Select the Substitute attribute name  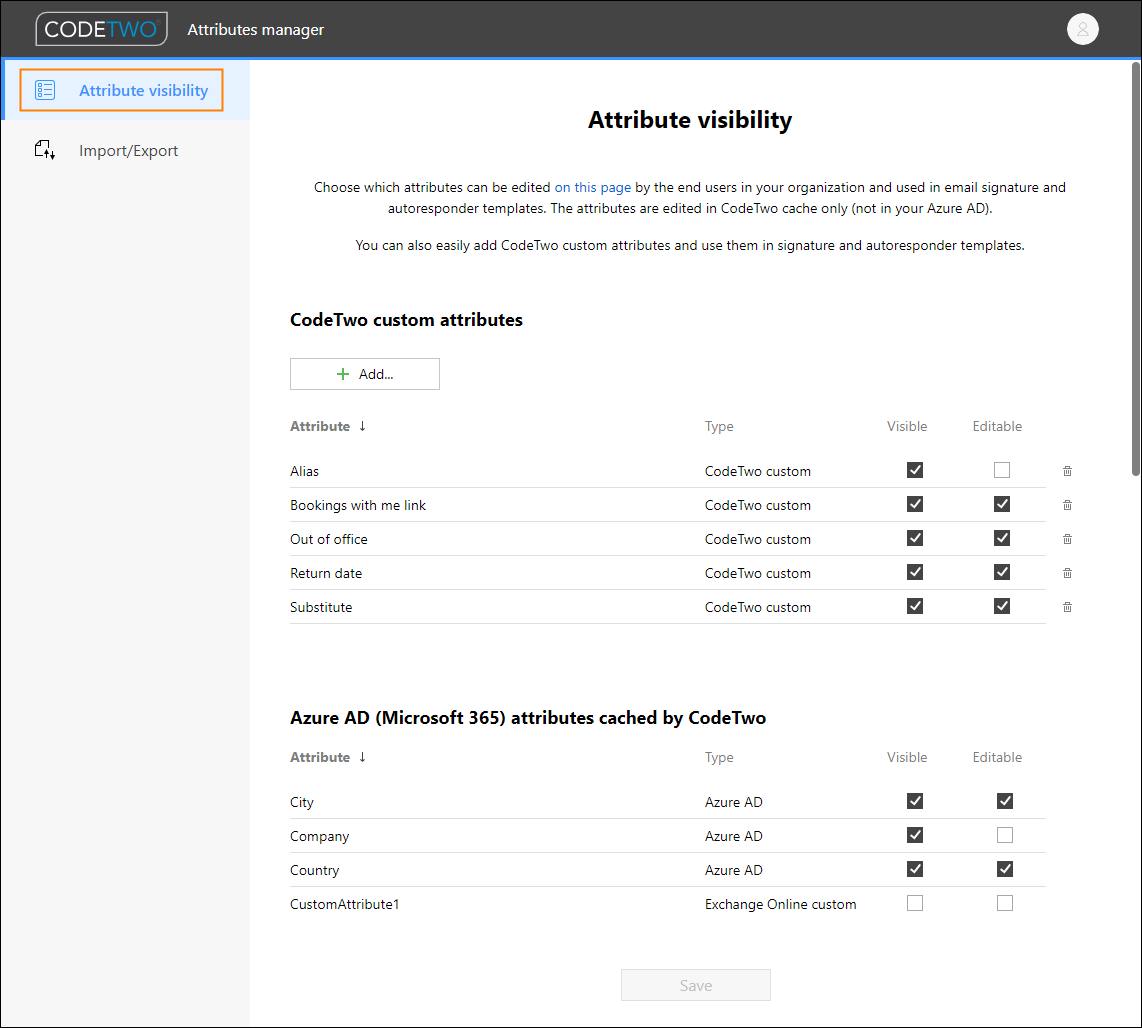(x=320, y=607)
